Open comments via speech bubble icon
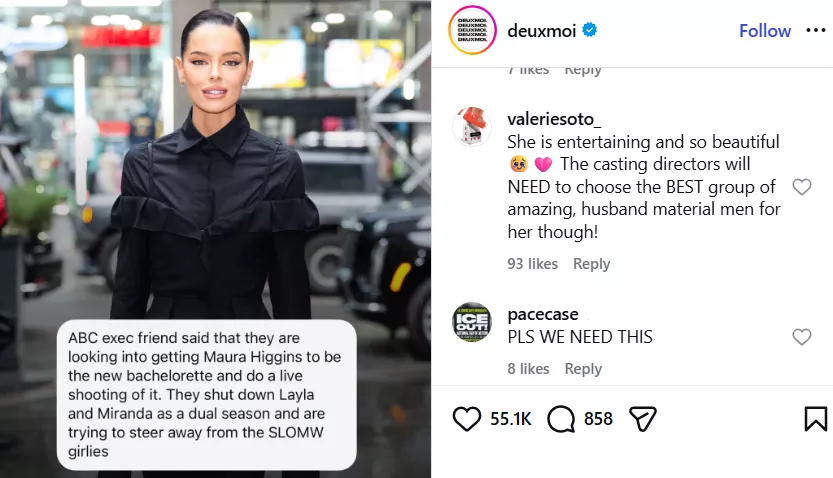This screenshot has width=833, height=478. point(561,419)
